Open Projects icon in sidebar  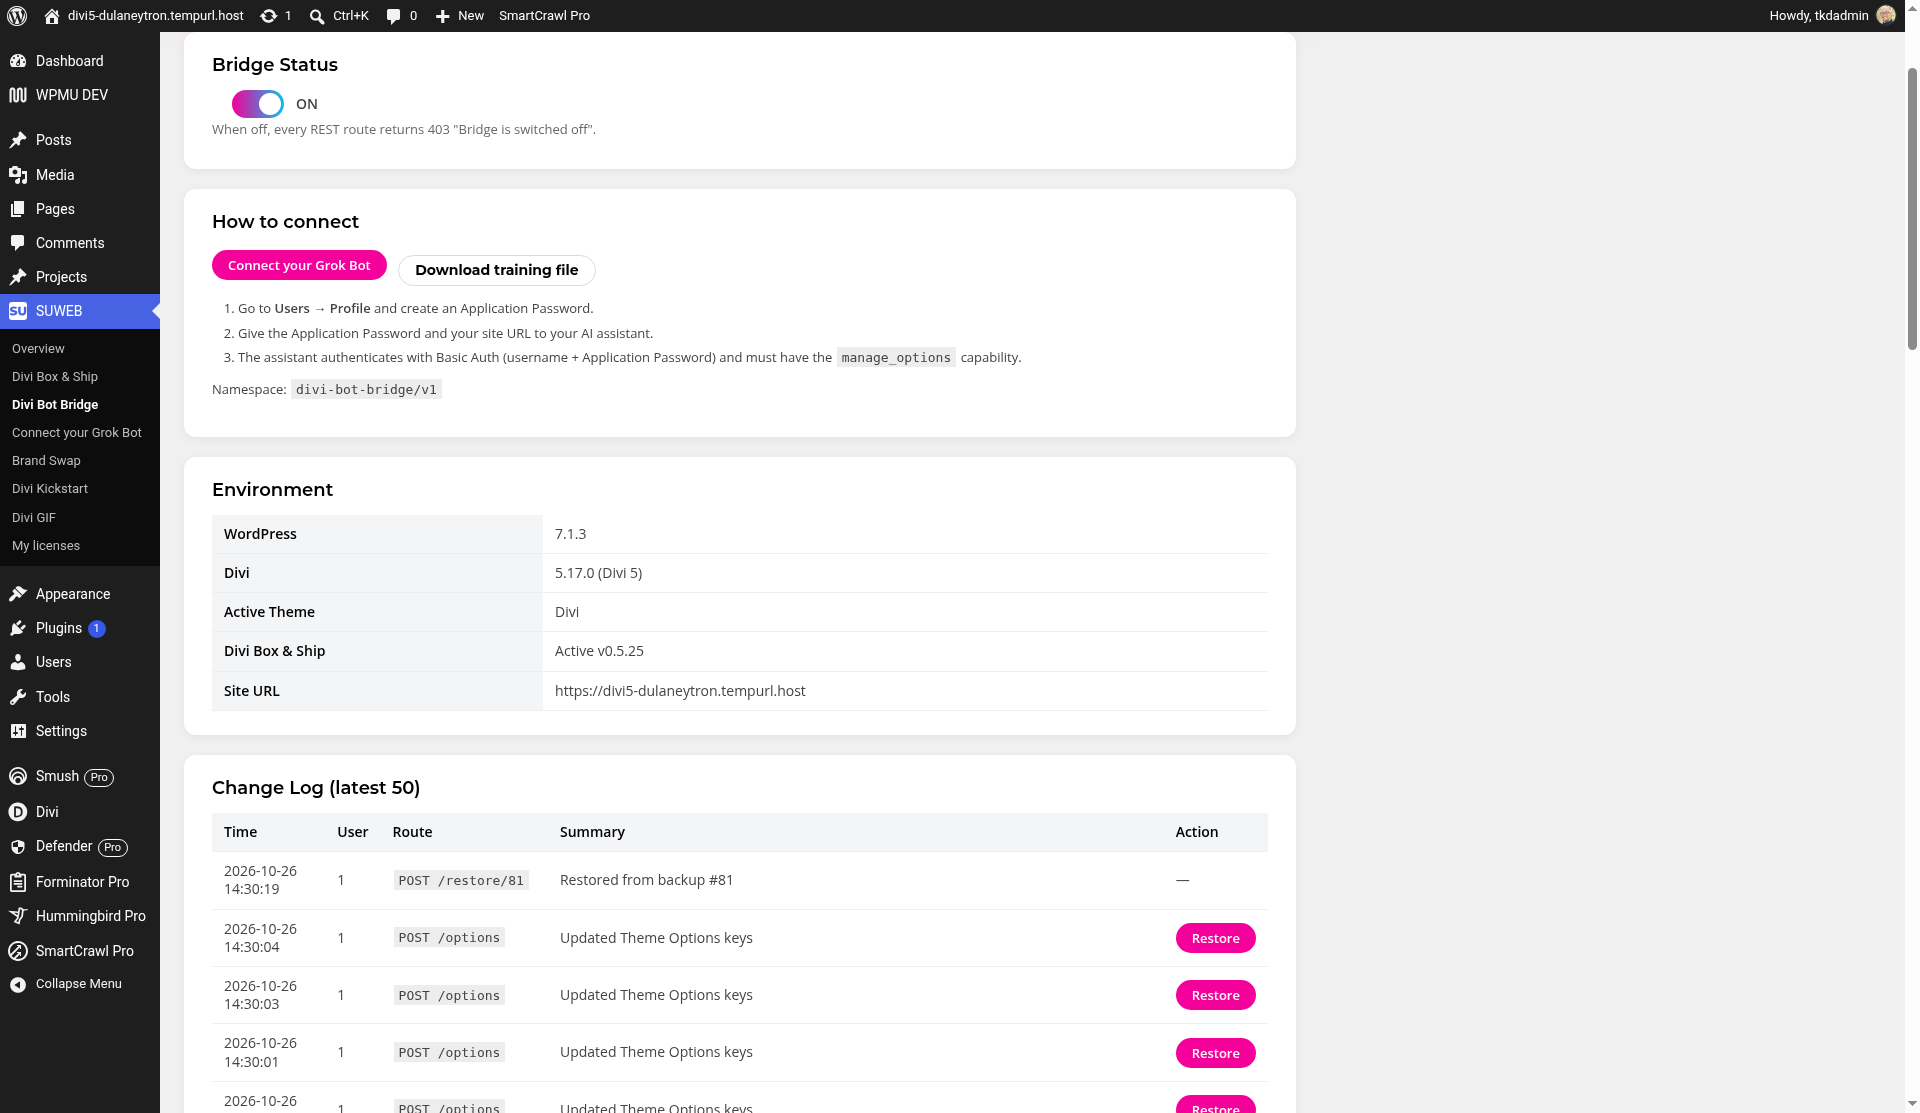coord(18,277)
